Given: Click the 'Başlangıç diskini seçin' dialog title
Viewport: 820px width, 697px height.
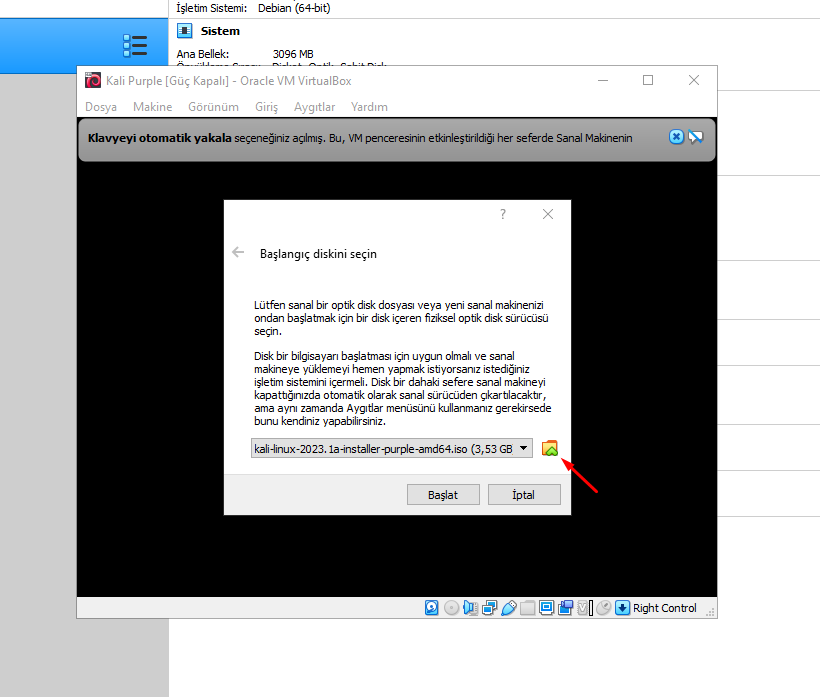Looking at the screenshot, I should 318,254.
